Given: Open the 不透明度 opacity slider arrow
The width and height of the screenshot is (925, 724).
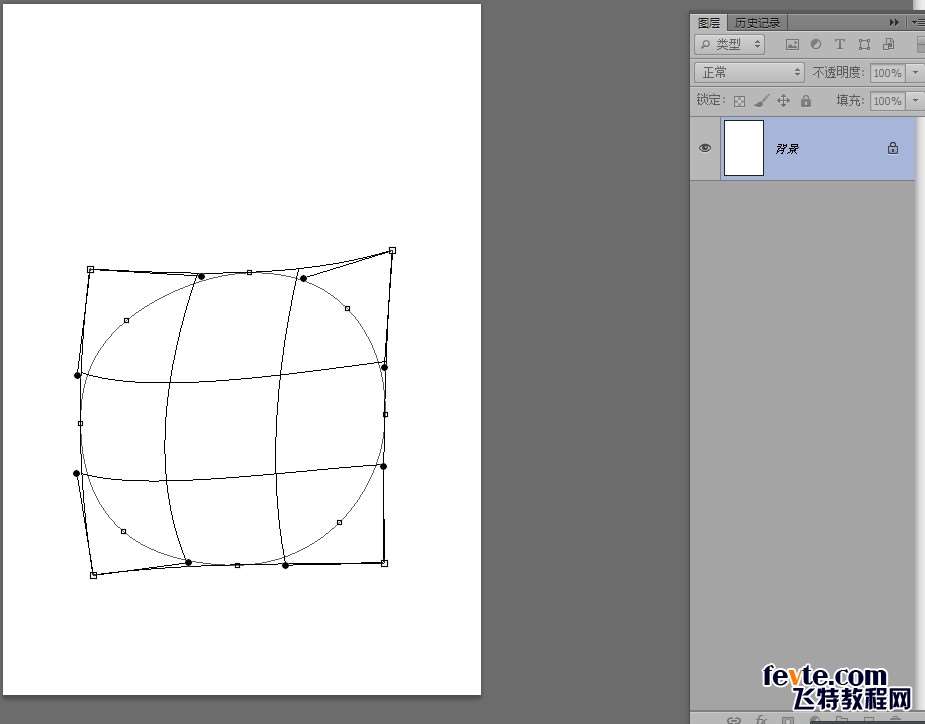Looking at the screenshot, I should point(916,73).
